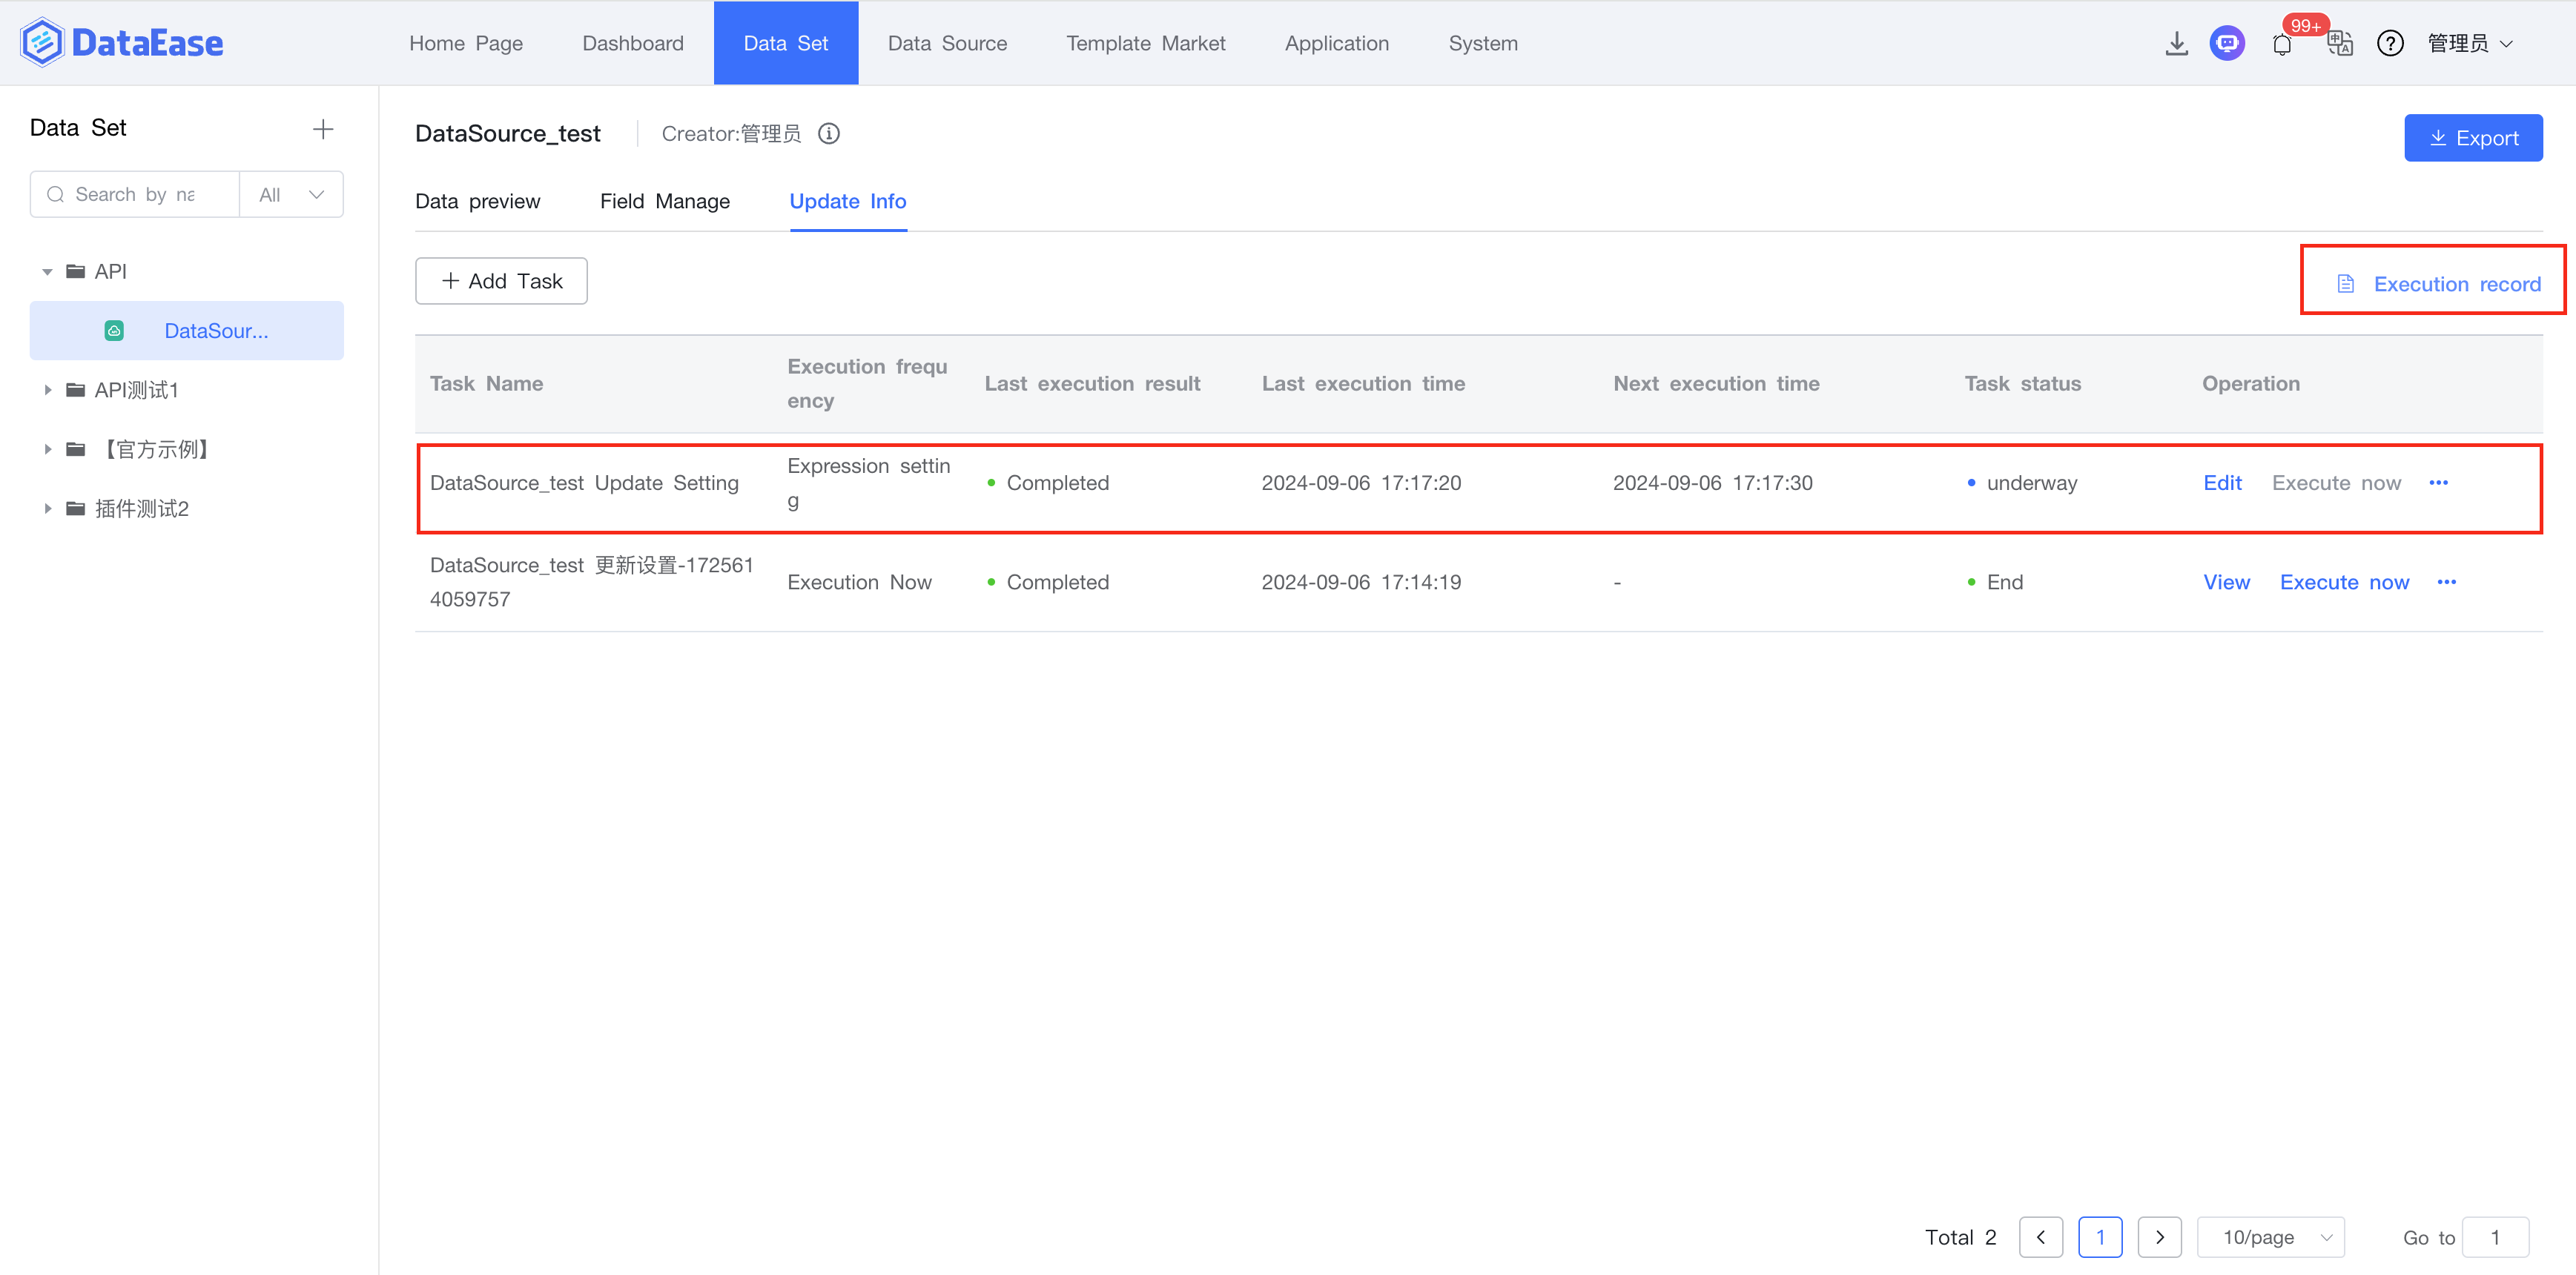Open more options for Update Setting task

coord(2438,483)
